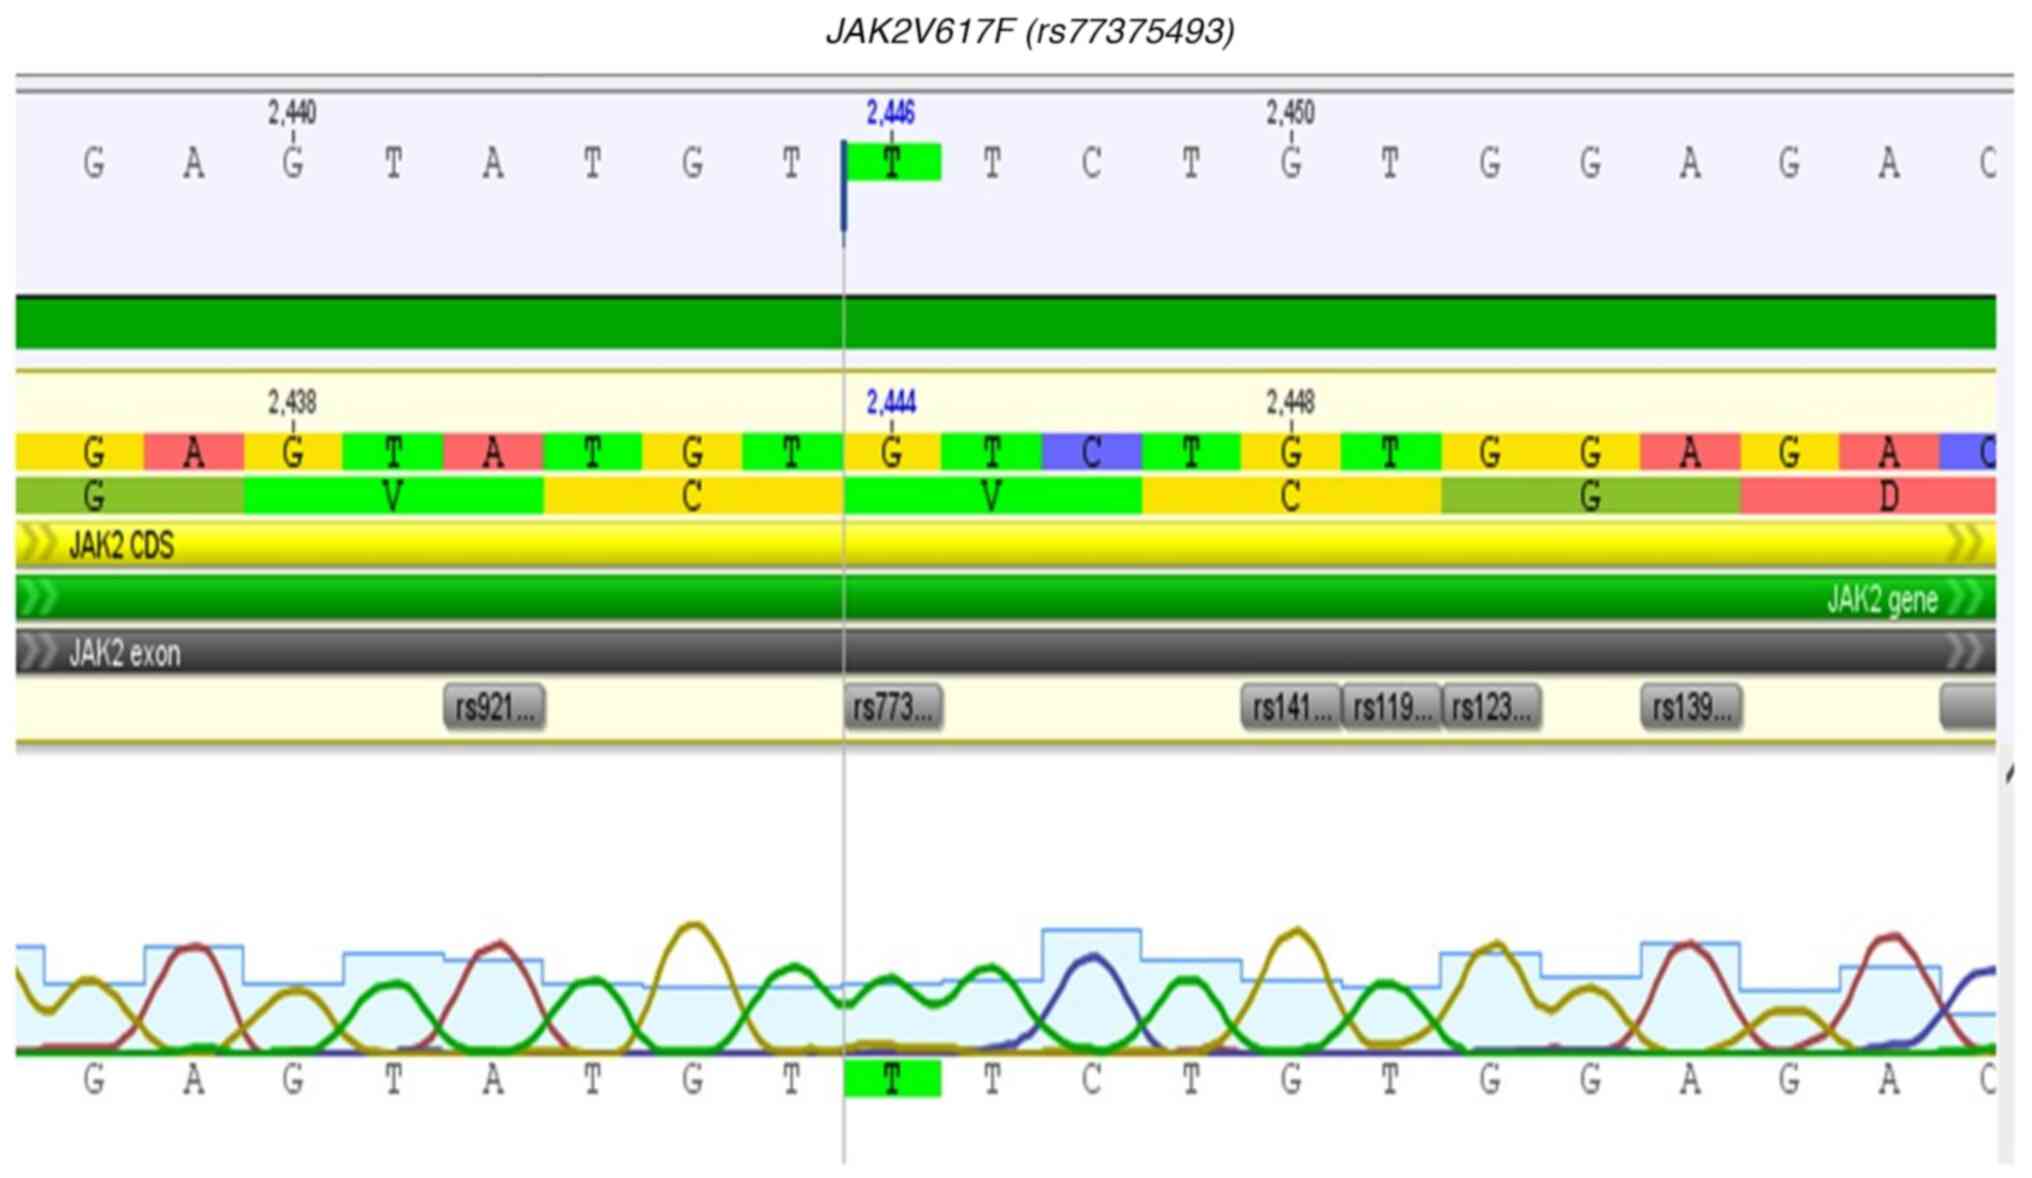Screen dimensions: 2032x1178
Task: Select the rs141... variant annotation
Action: (1290, 708)
